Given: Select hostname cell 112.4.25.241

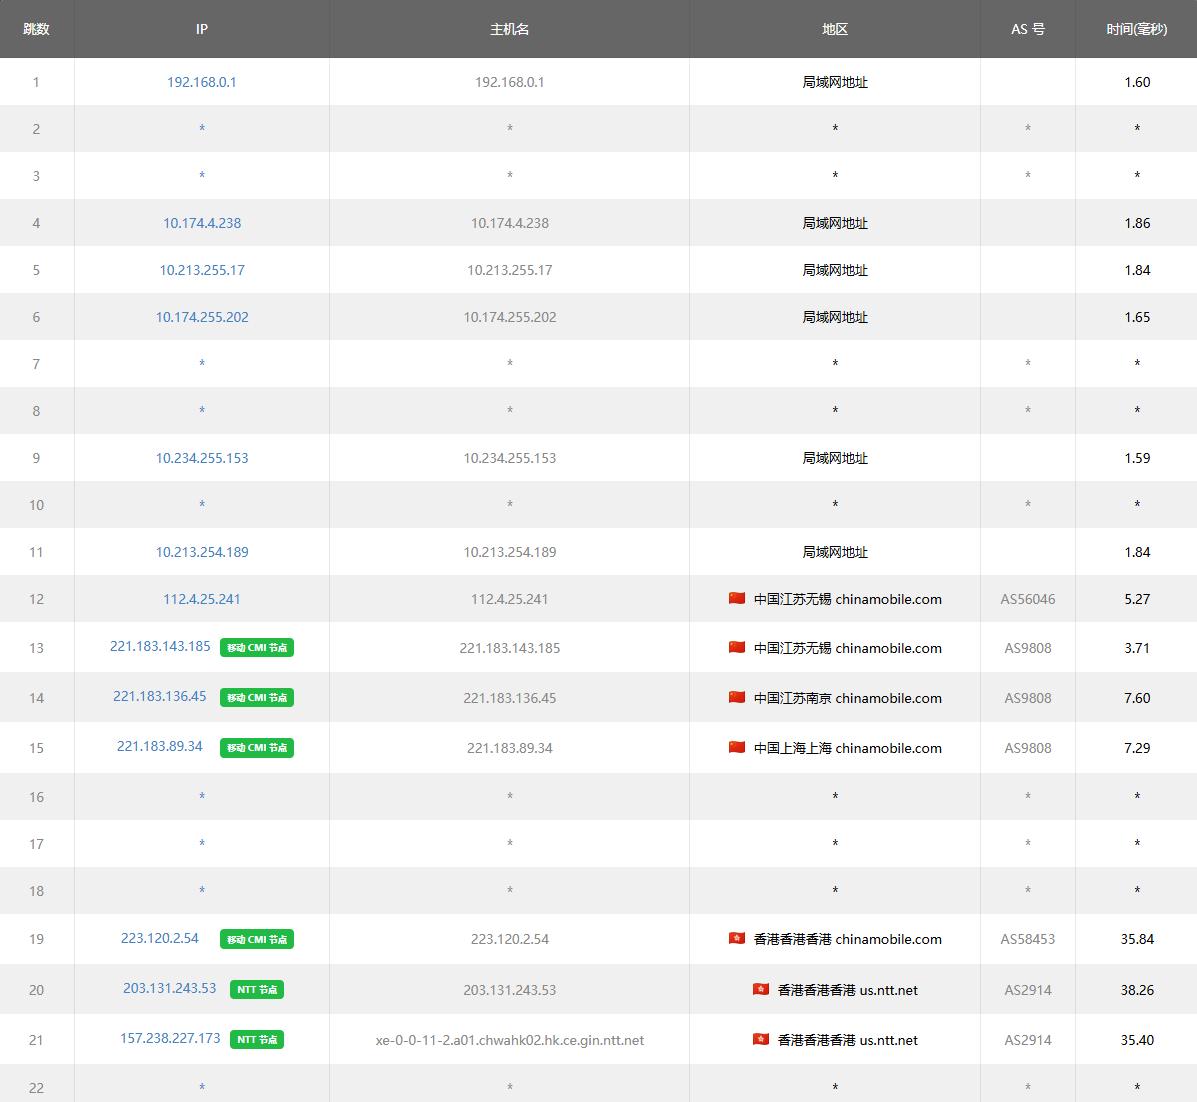Looking at the screenshot, I should coord(509,599).
